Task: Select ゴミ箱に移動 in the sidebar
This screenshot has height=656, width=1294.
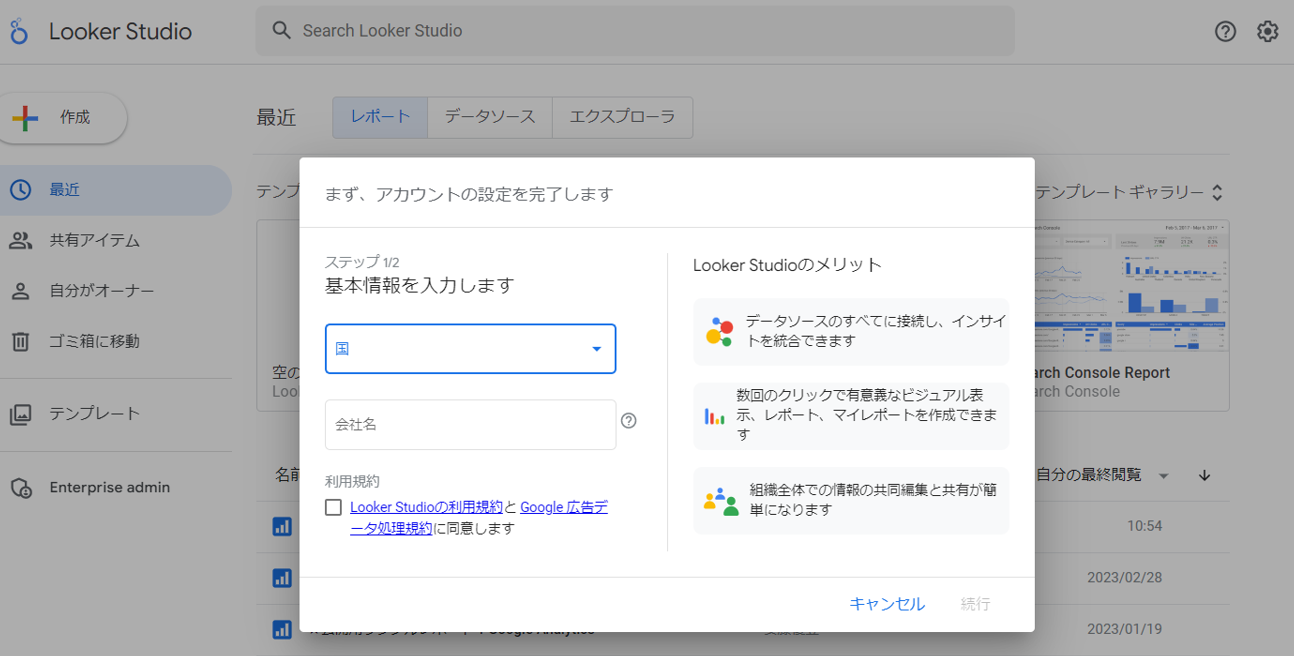Action: click(x=116, y=341)
